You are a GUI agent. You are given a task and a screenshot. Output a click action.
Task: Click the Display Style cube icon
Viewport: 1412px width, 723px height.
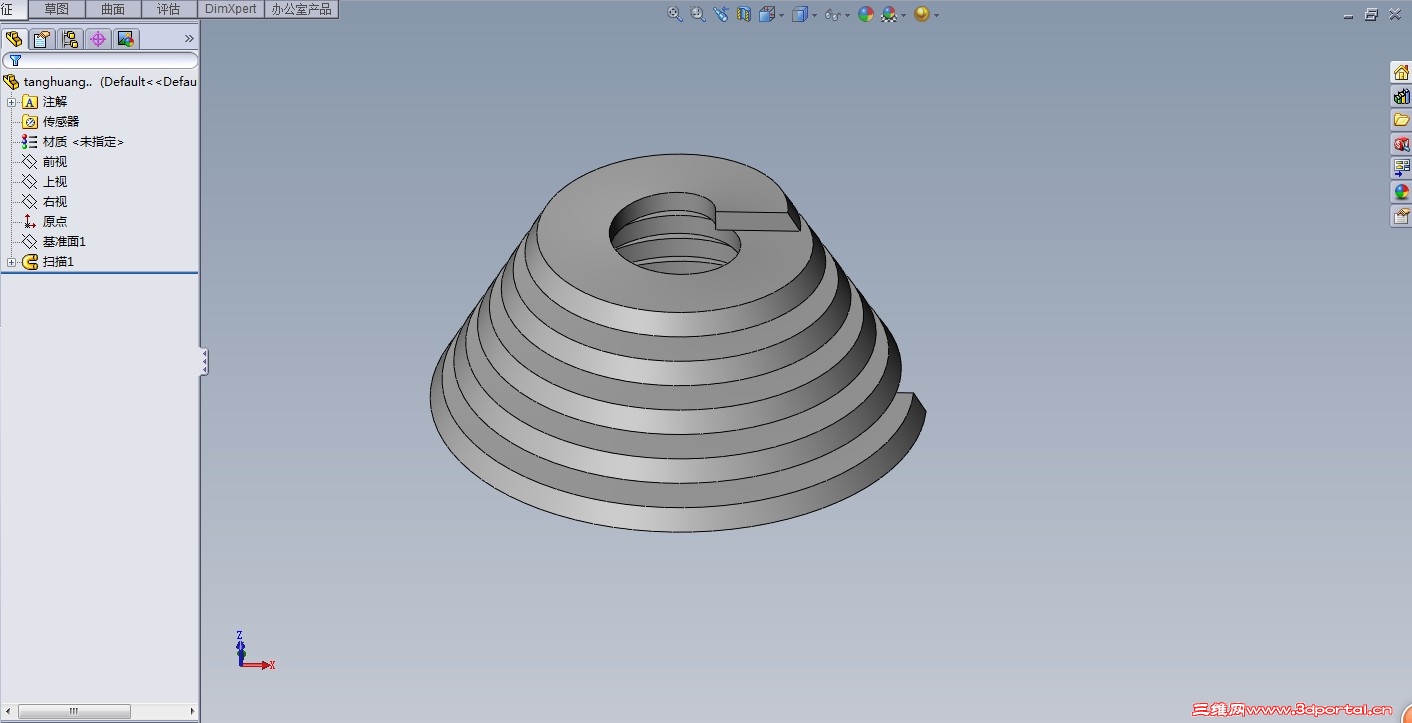tap(800, 14)
